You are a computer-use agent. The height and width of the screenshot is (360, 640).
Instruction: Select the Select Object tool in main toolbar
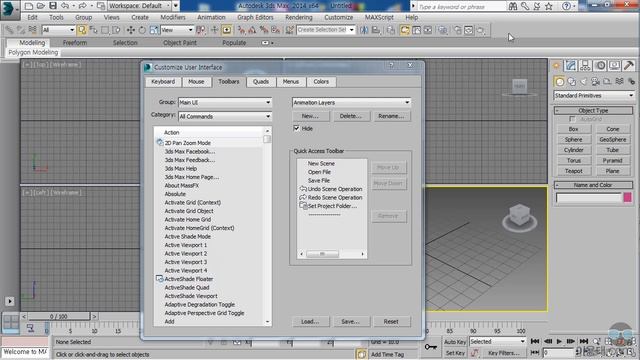(82, 30)
